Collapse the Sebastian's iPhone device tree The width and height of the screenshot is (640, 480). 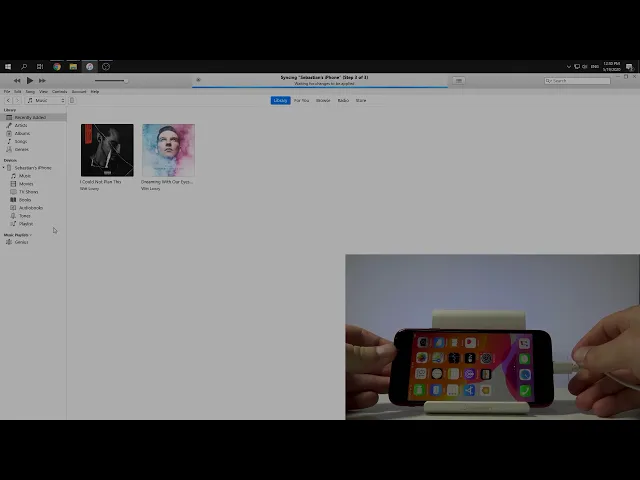coord(5,168)
